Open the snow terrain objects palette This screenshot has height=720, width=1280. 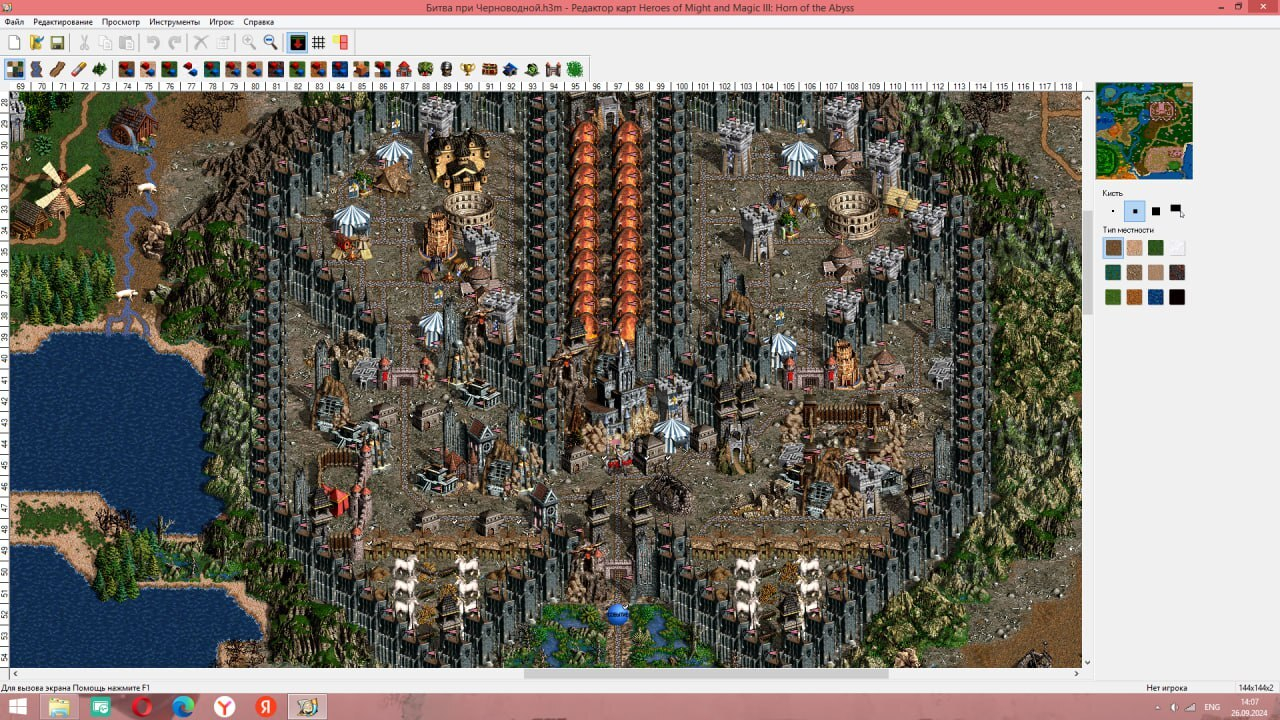click(190, 69)
